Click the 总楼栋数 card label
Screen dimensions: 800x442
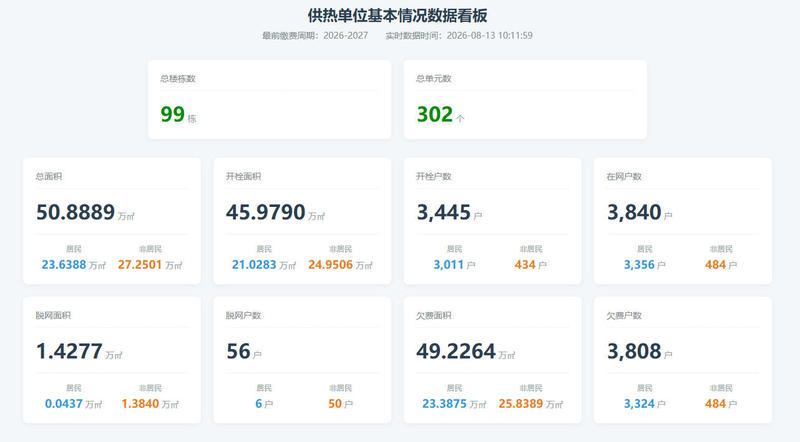178,79
